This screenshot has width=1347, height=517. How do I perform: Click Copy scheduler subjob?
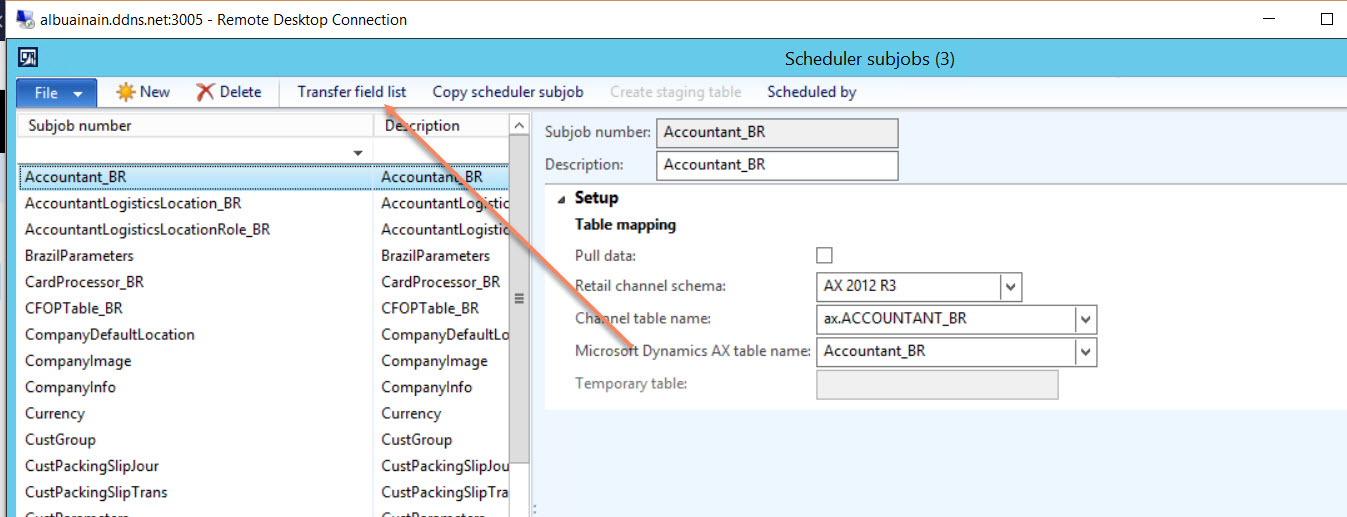[x=508, y=92]
